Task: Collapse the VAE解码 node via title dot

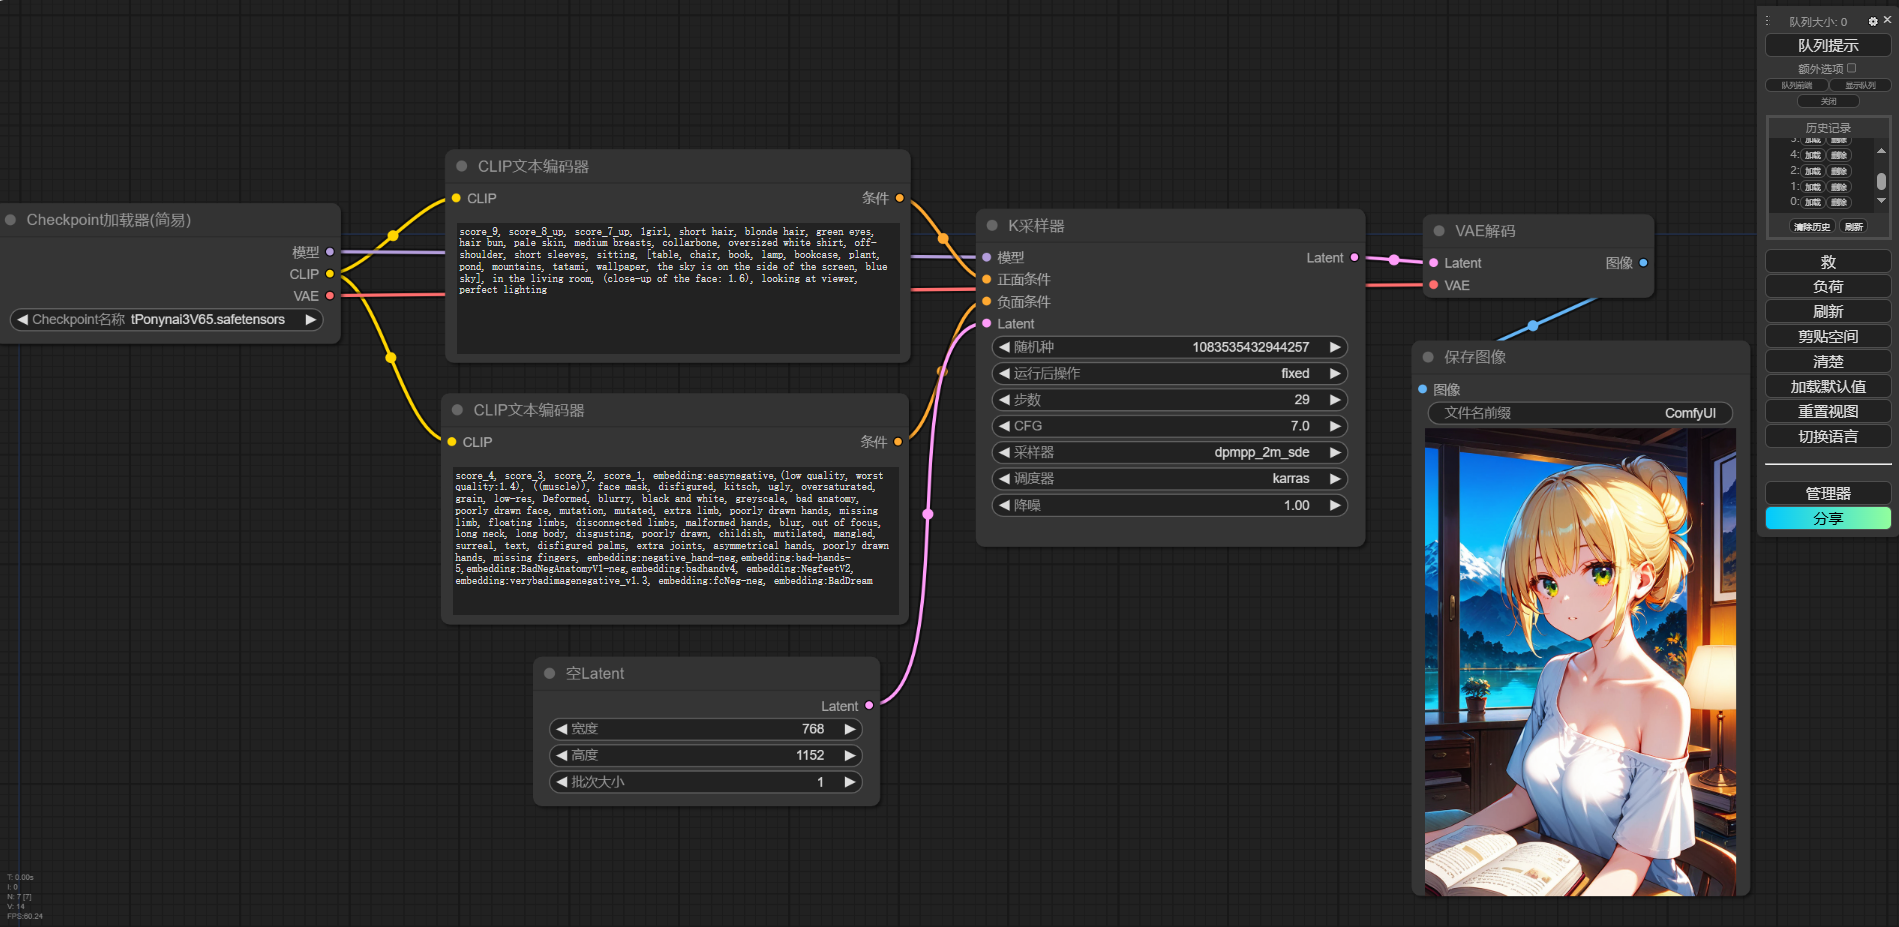Action: pos(1439,231)
